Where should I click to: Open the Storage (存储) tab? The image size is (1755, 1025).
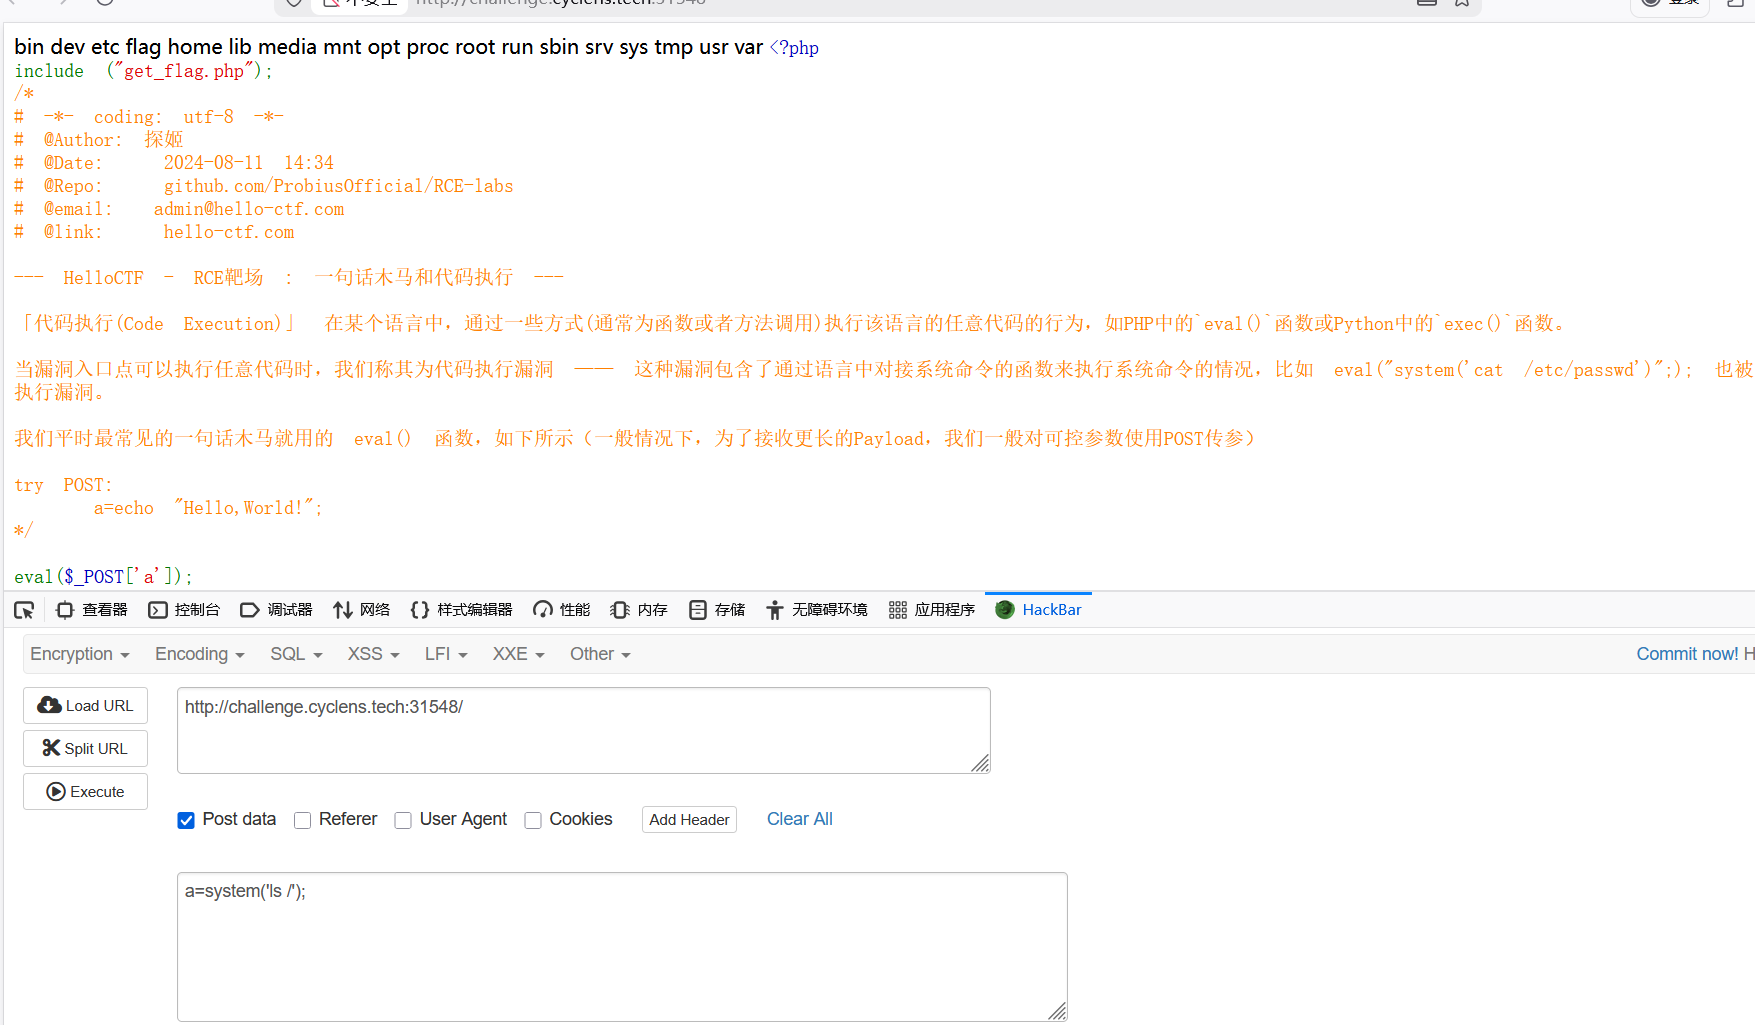(717, 610)
